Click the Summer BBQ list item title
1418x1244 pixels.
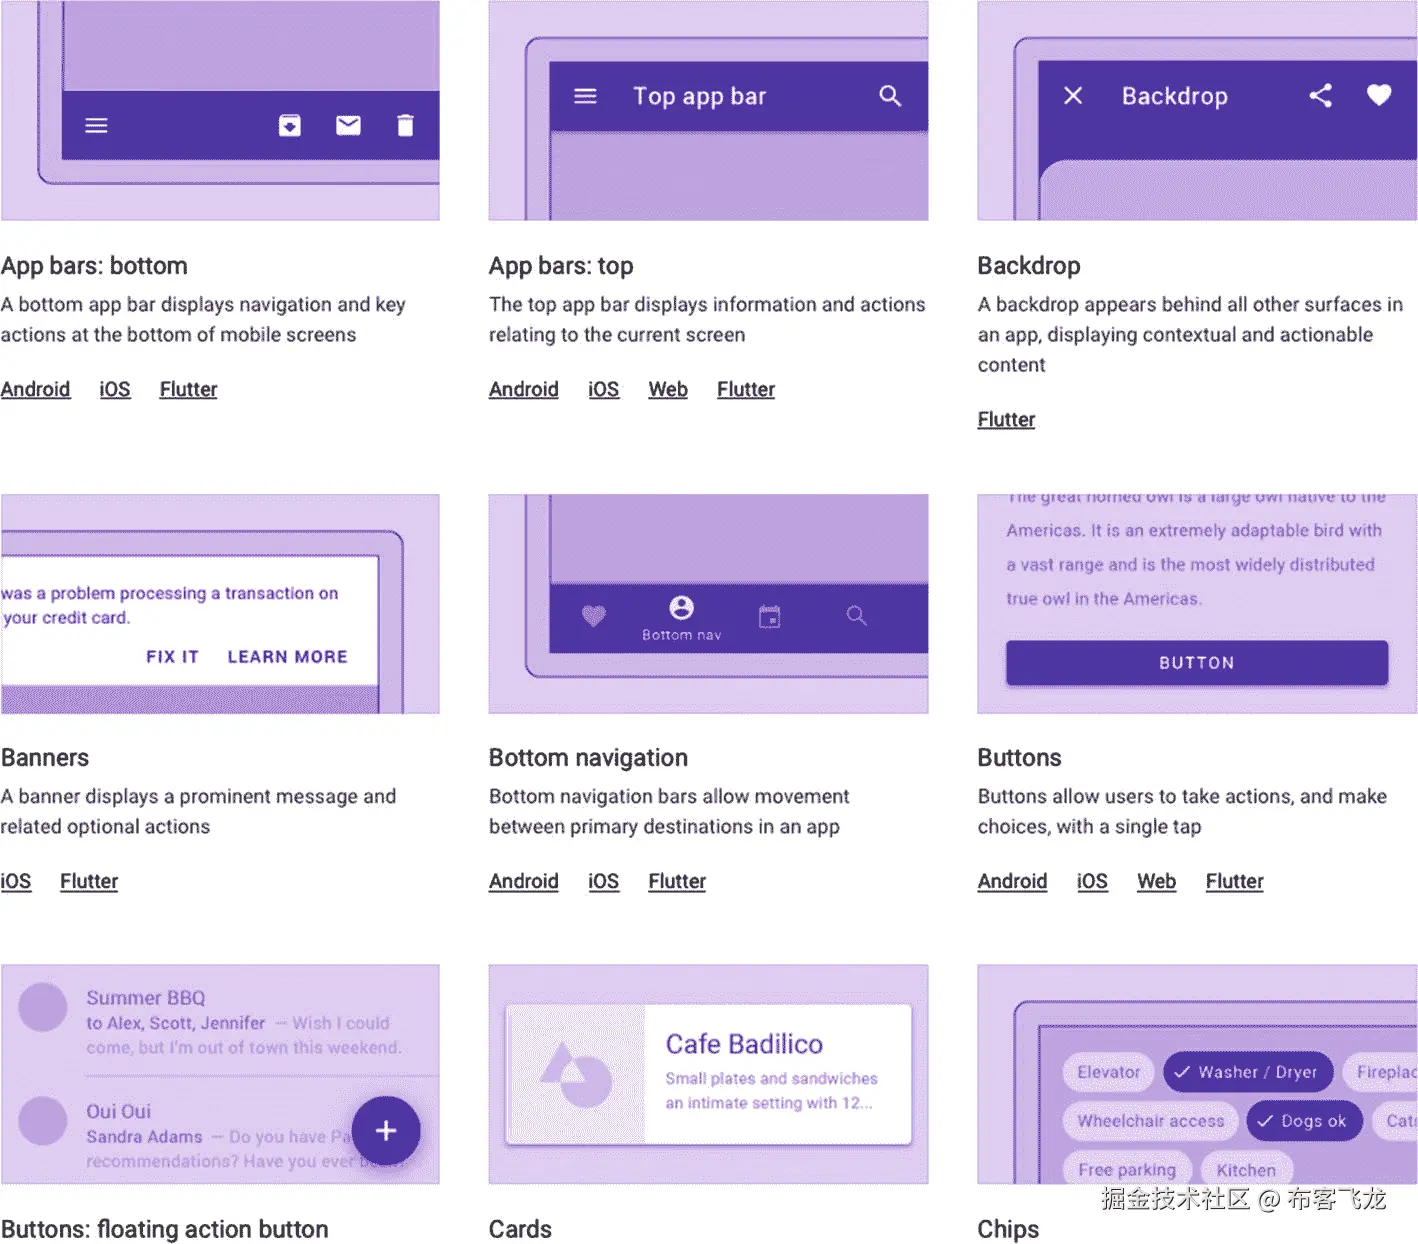pyautogui.click(x=146, y=998)
